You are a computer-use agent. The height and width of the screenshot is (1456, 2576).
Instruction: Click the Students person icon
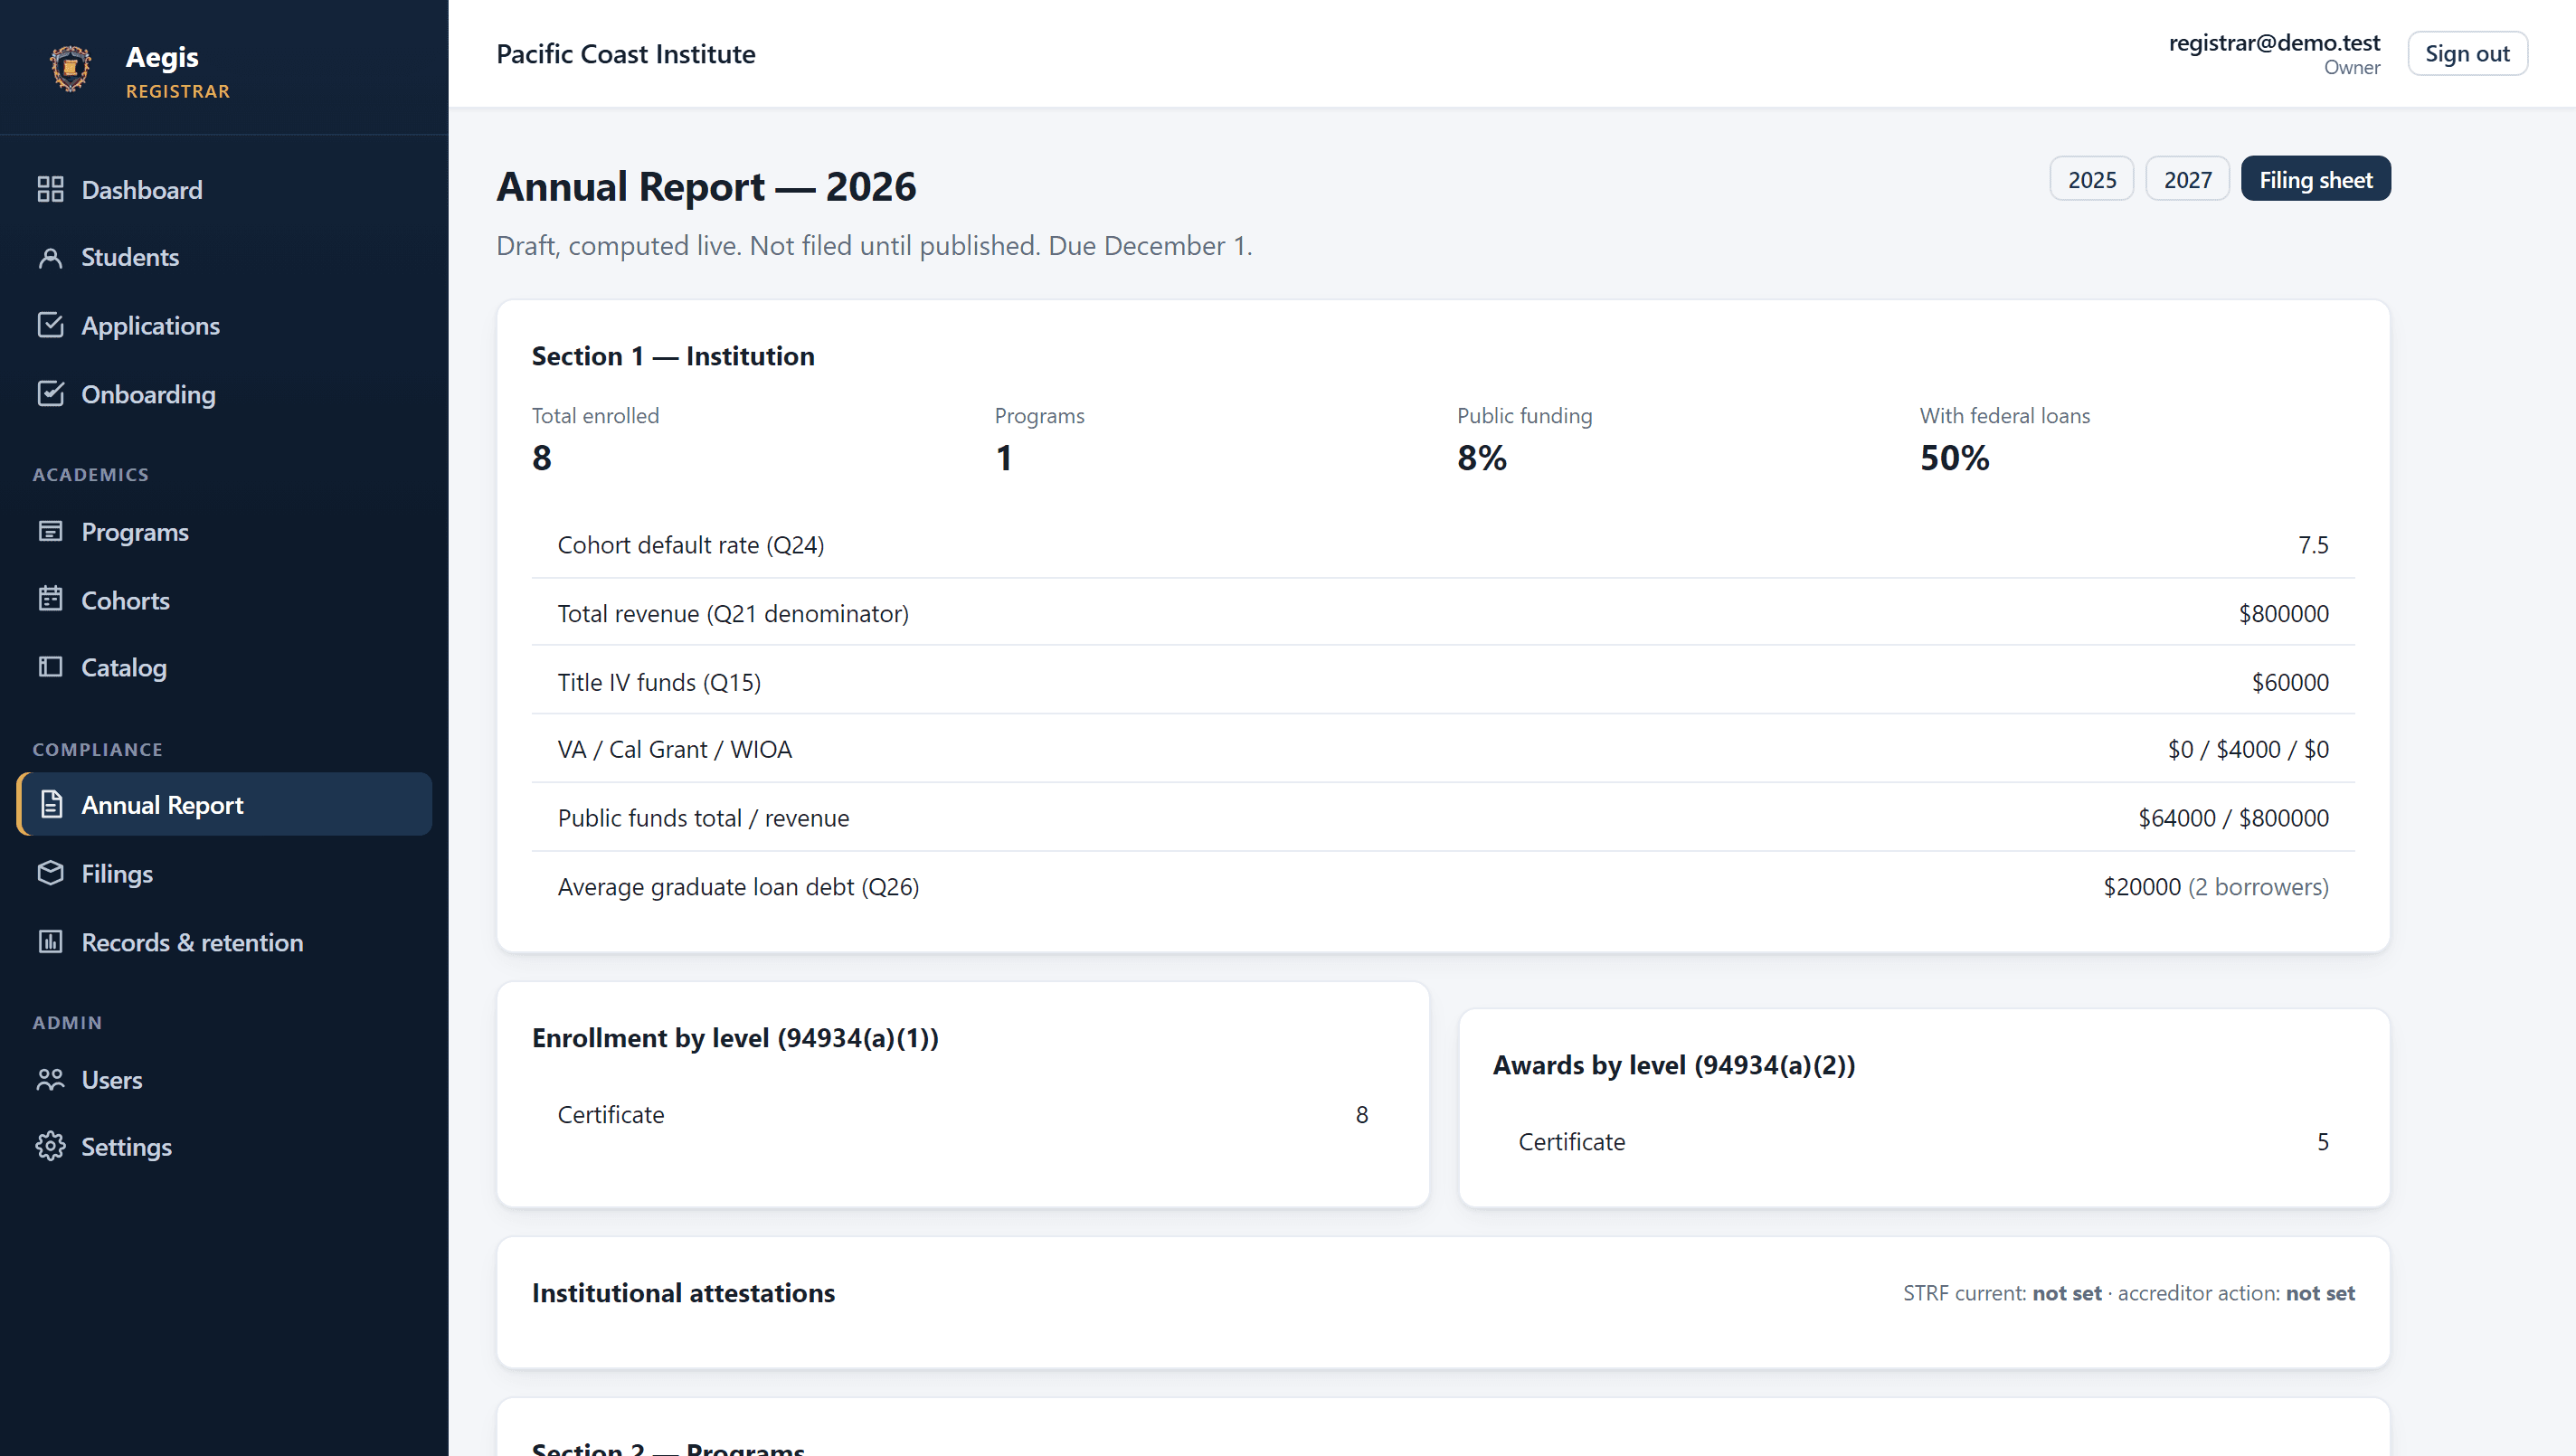tap(50, 257)
